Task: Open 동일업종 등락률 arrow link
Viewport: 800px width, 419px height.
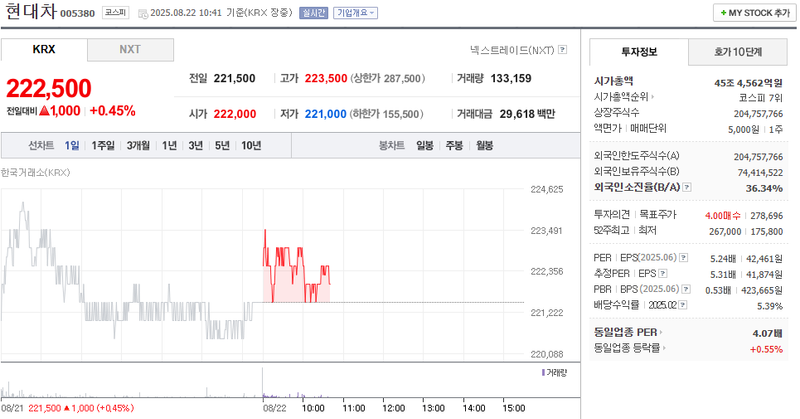Action: coord(664,348)
